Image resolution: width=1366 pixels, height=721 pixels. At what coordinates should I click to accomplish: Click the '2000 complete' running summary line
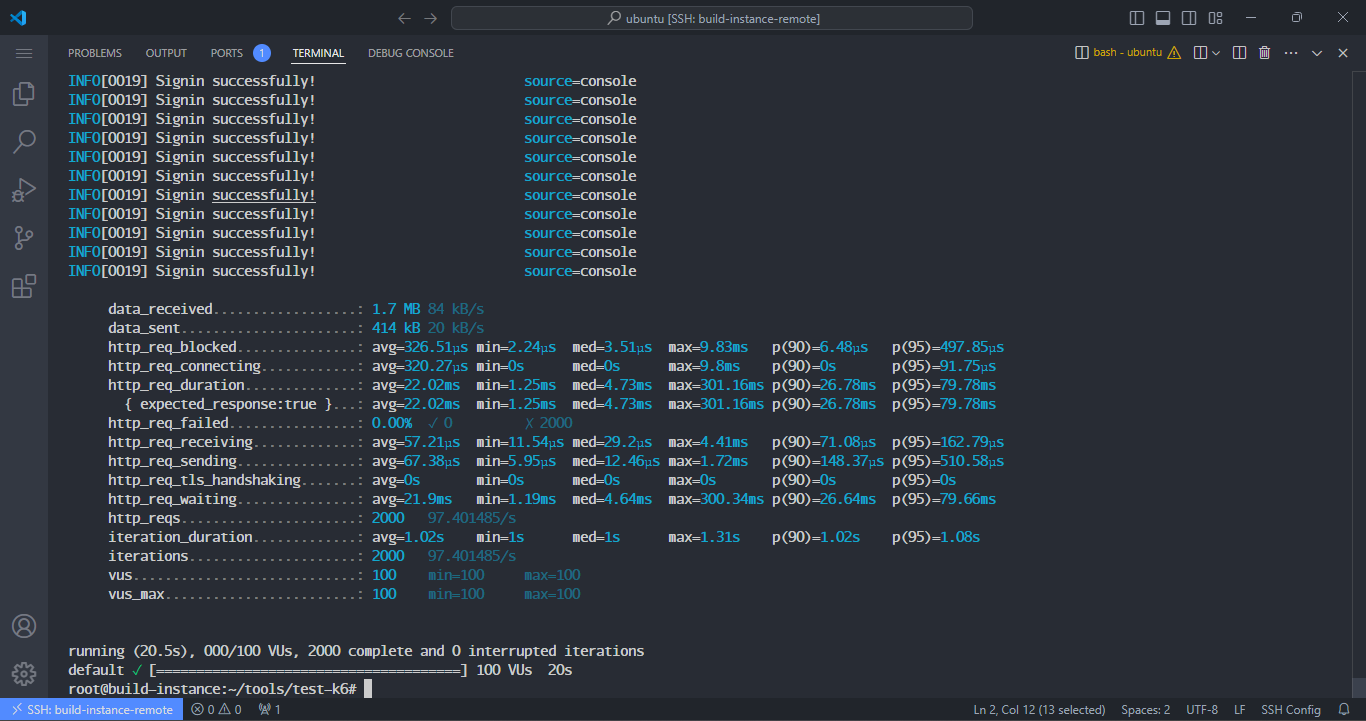(x=356, y=651)
